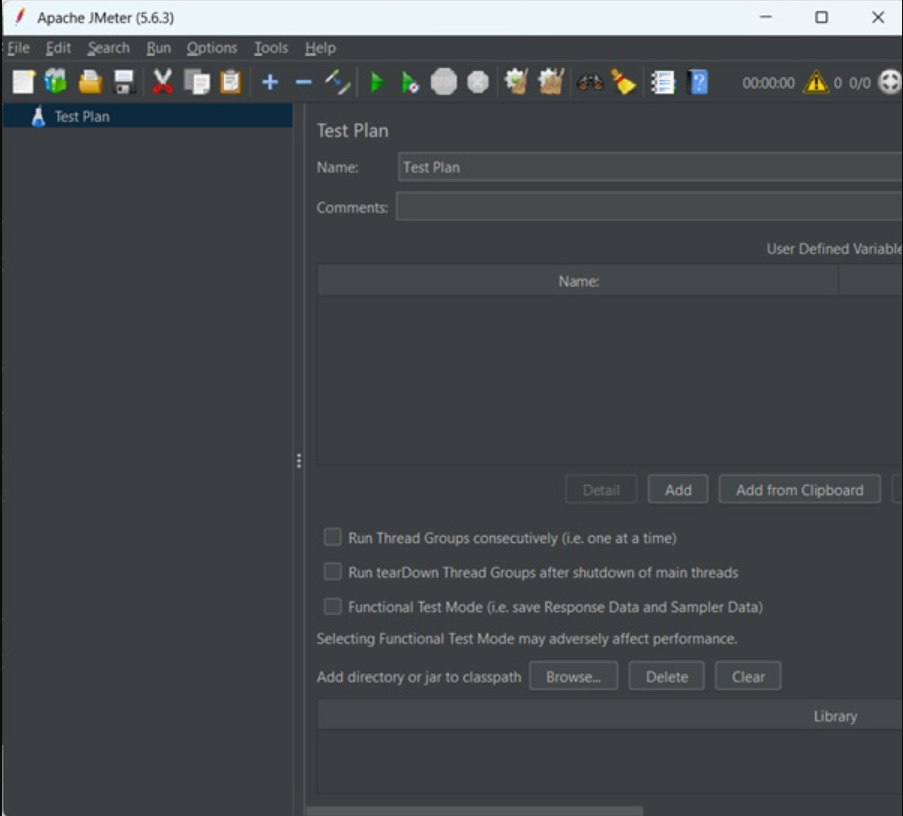Viewport: 903px width, 816px height.
Task: Click the Detail button
Action: [601, 489]
